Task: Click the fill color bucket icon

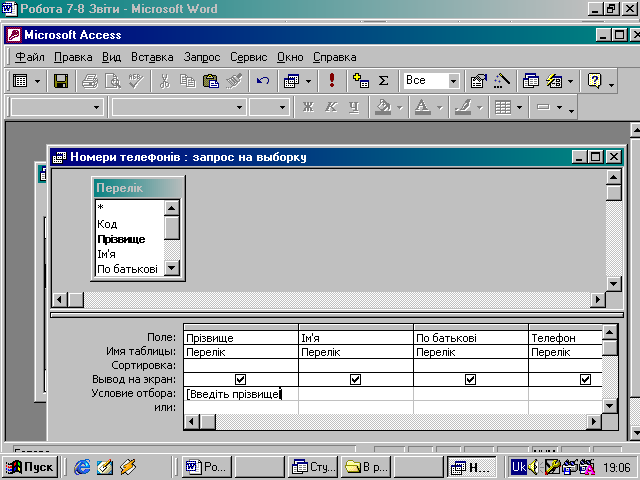Action: click(383, 107)
